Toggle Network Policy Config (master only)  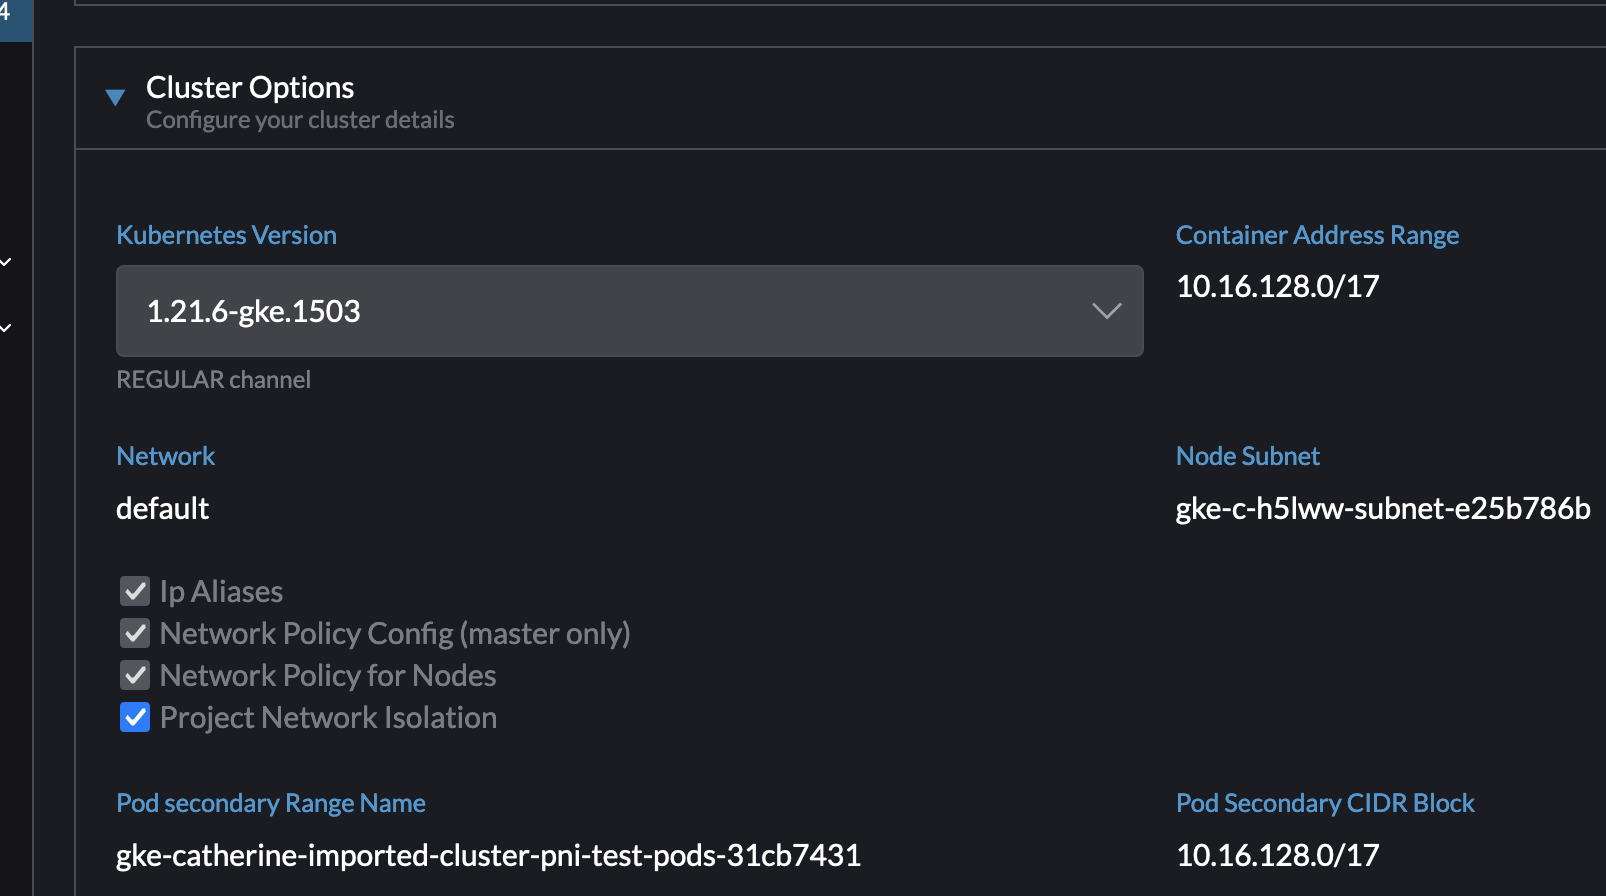pos(134,633)
